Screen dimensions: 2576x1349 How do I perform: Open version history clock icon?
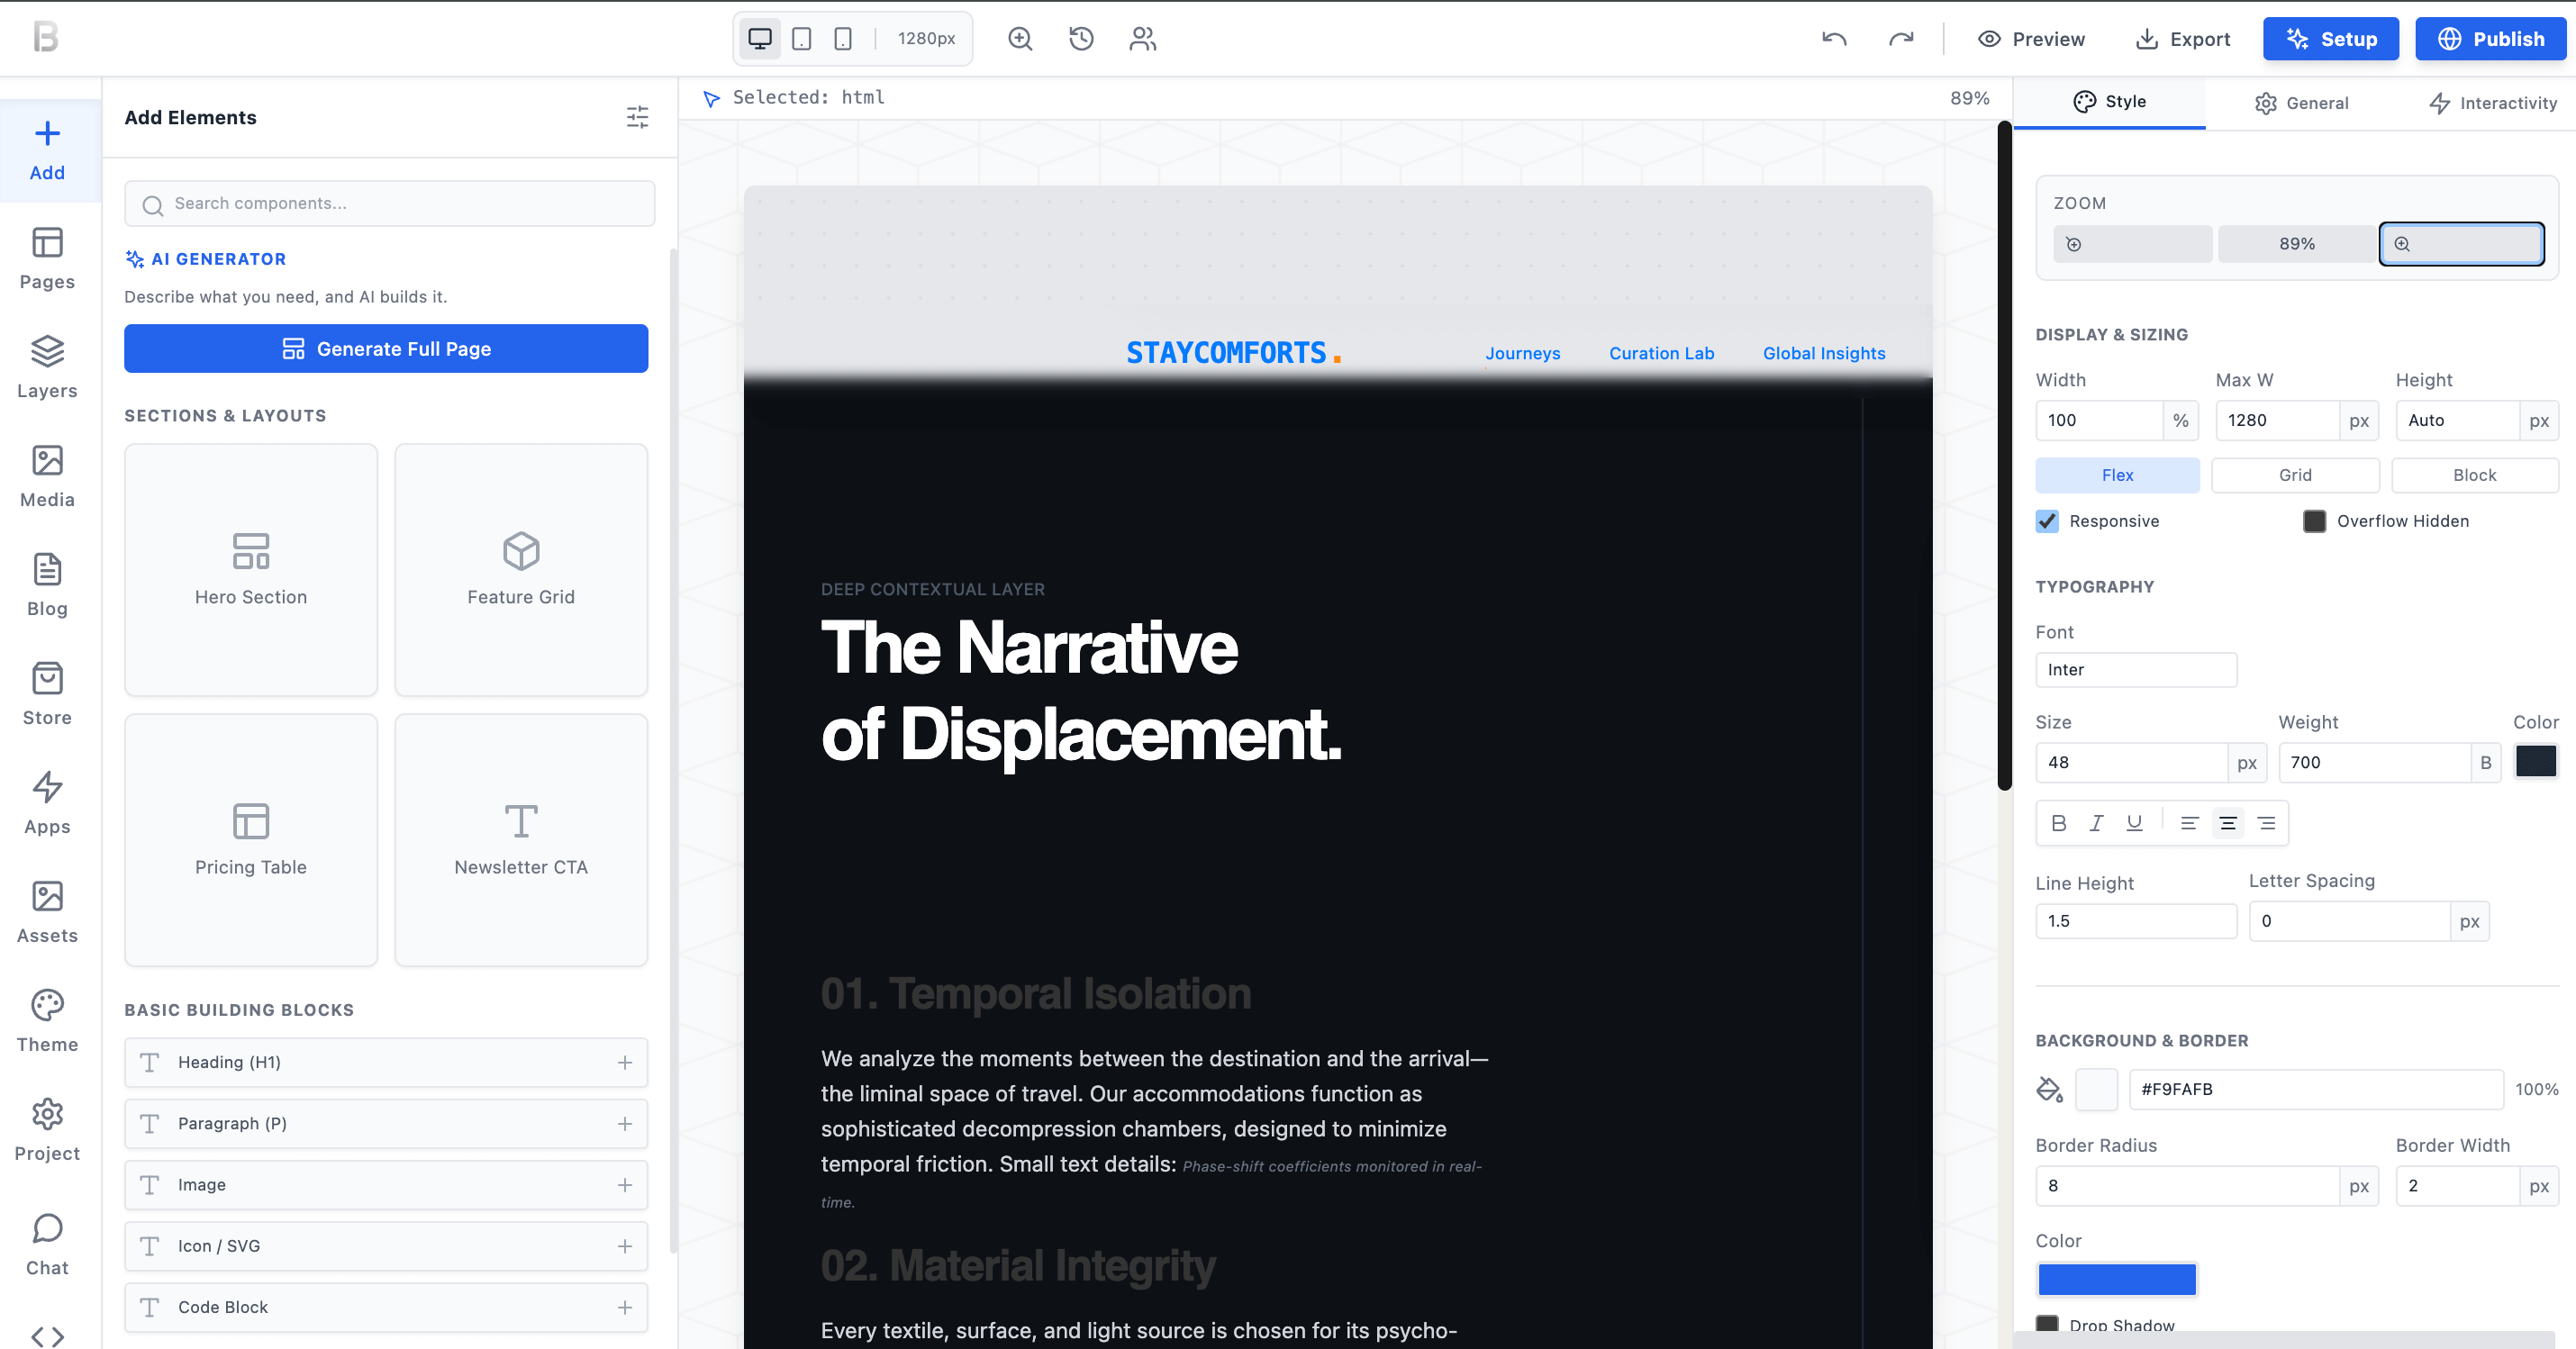[1081, 39]
